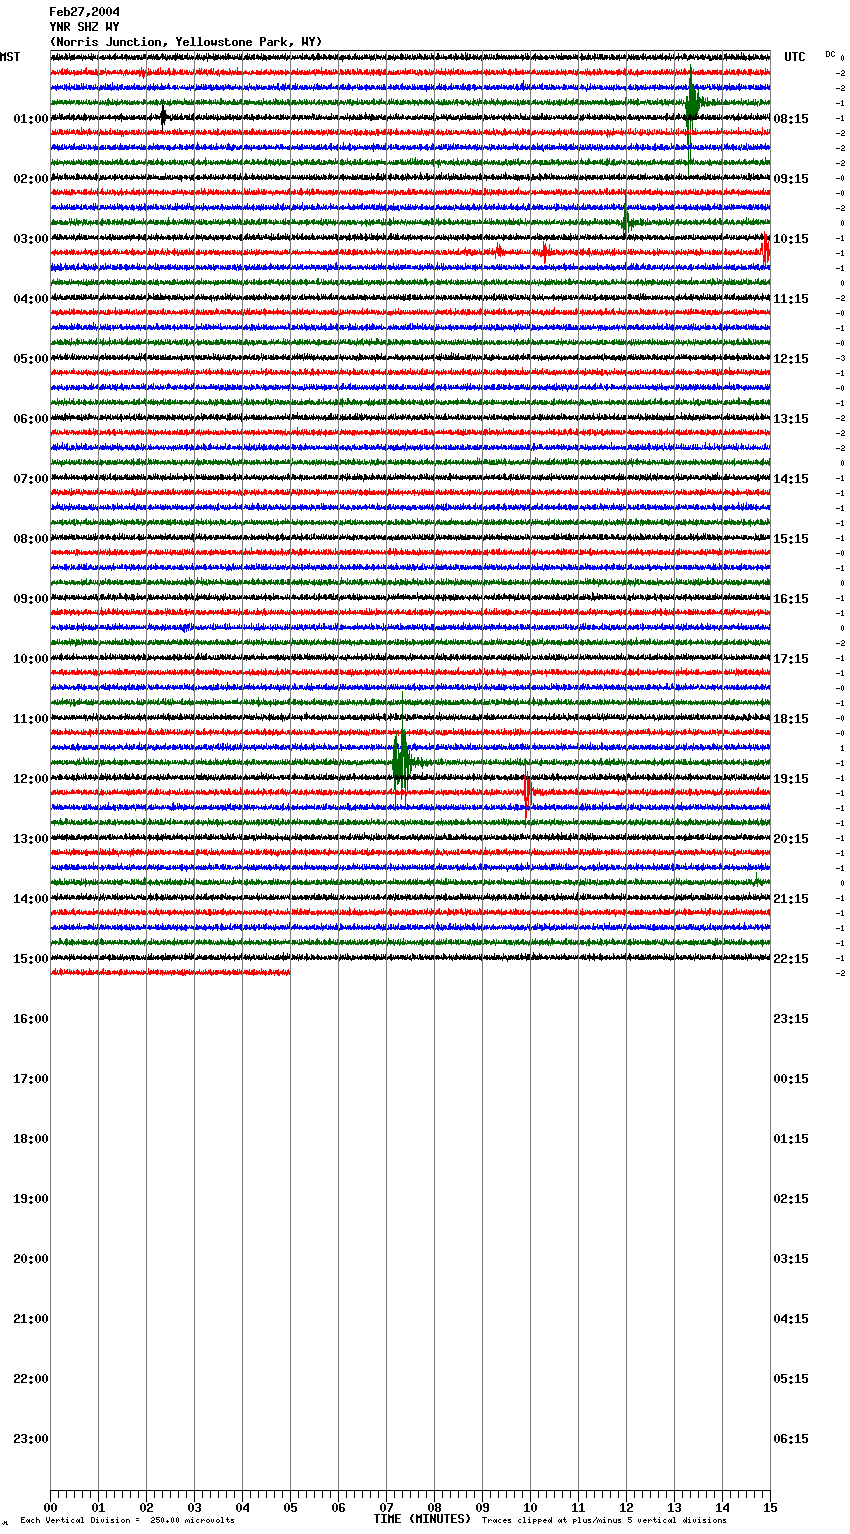Select the 03:00 MST time label
Viewport: 850px width, 1534px height.
(31, 239)
